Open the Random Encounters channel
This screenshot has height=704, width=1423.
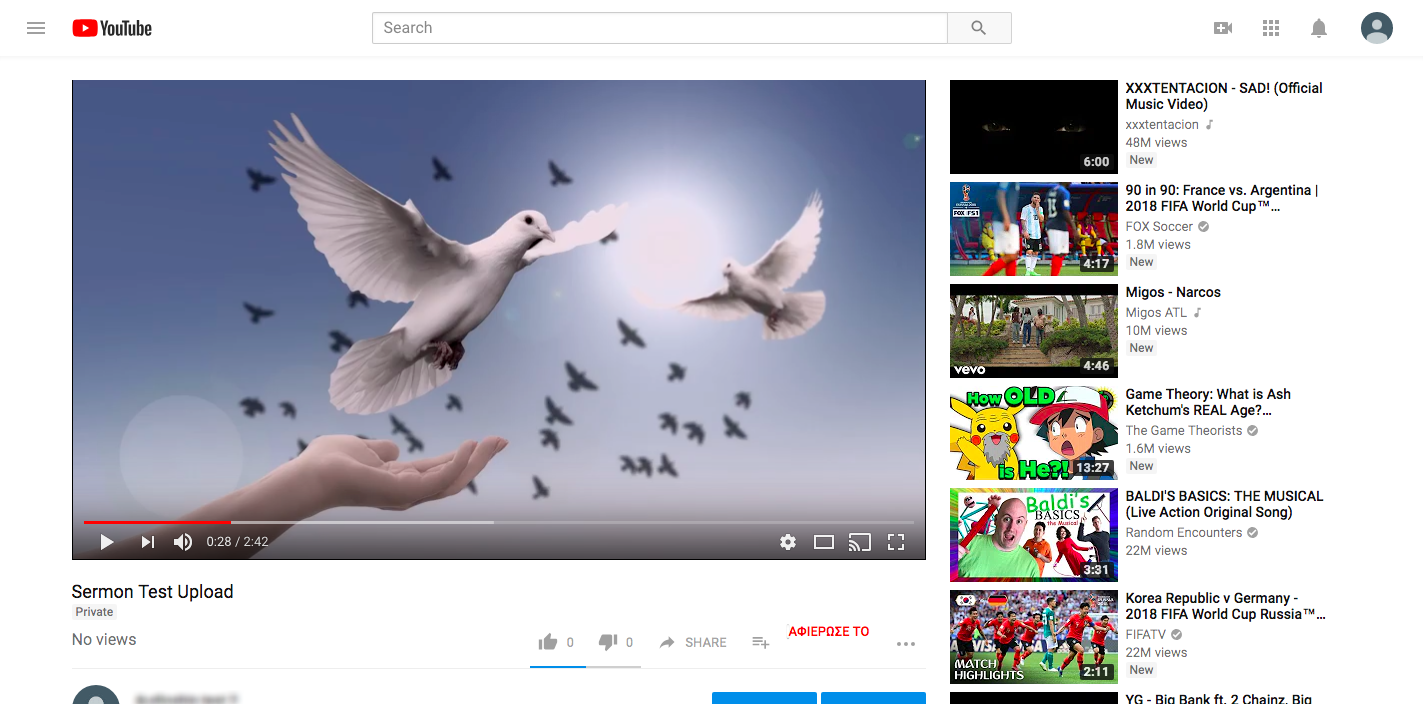(x=1184, y=533)
